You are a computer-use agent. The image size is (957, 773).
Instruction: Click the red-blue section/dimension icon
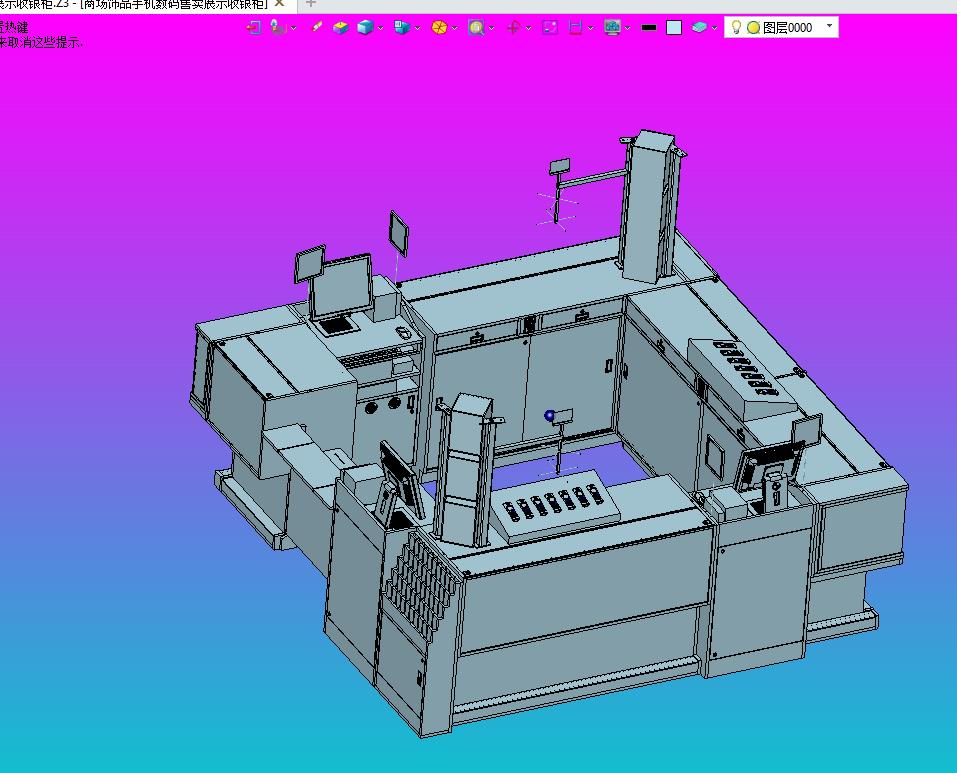(575, 27)
